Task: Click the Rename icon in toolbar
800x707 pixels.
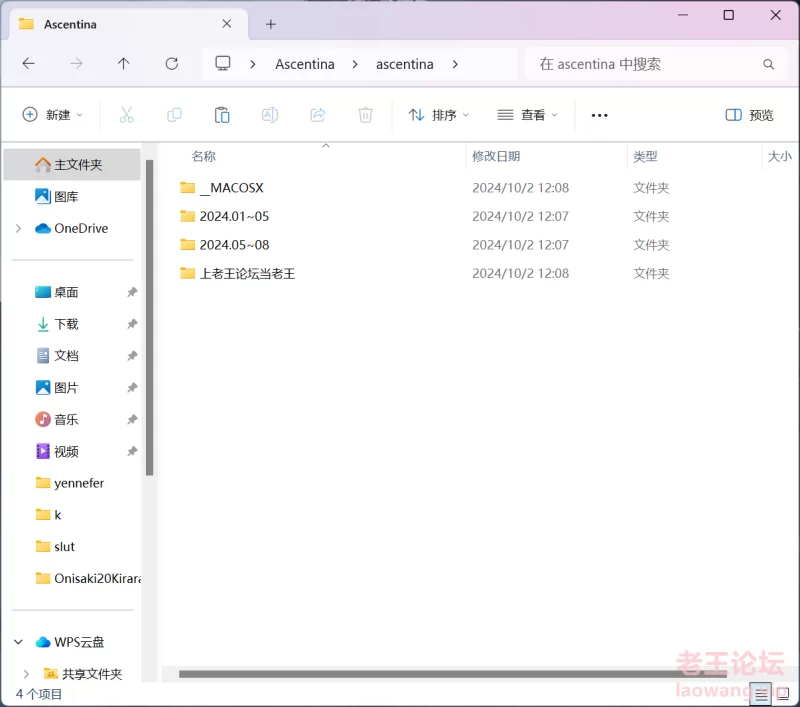Action: tap(270, 115)
